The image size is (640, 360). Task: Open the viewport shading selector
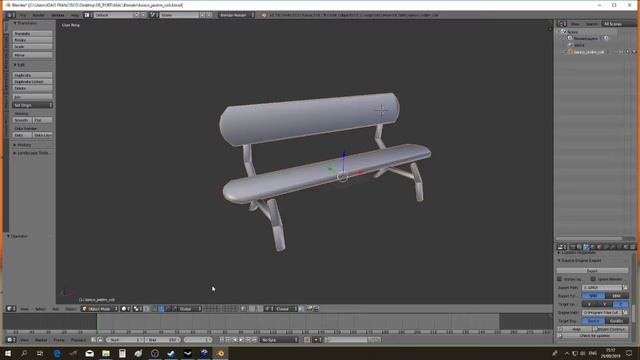pos(125,309)
